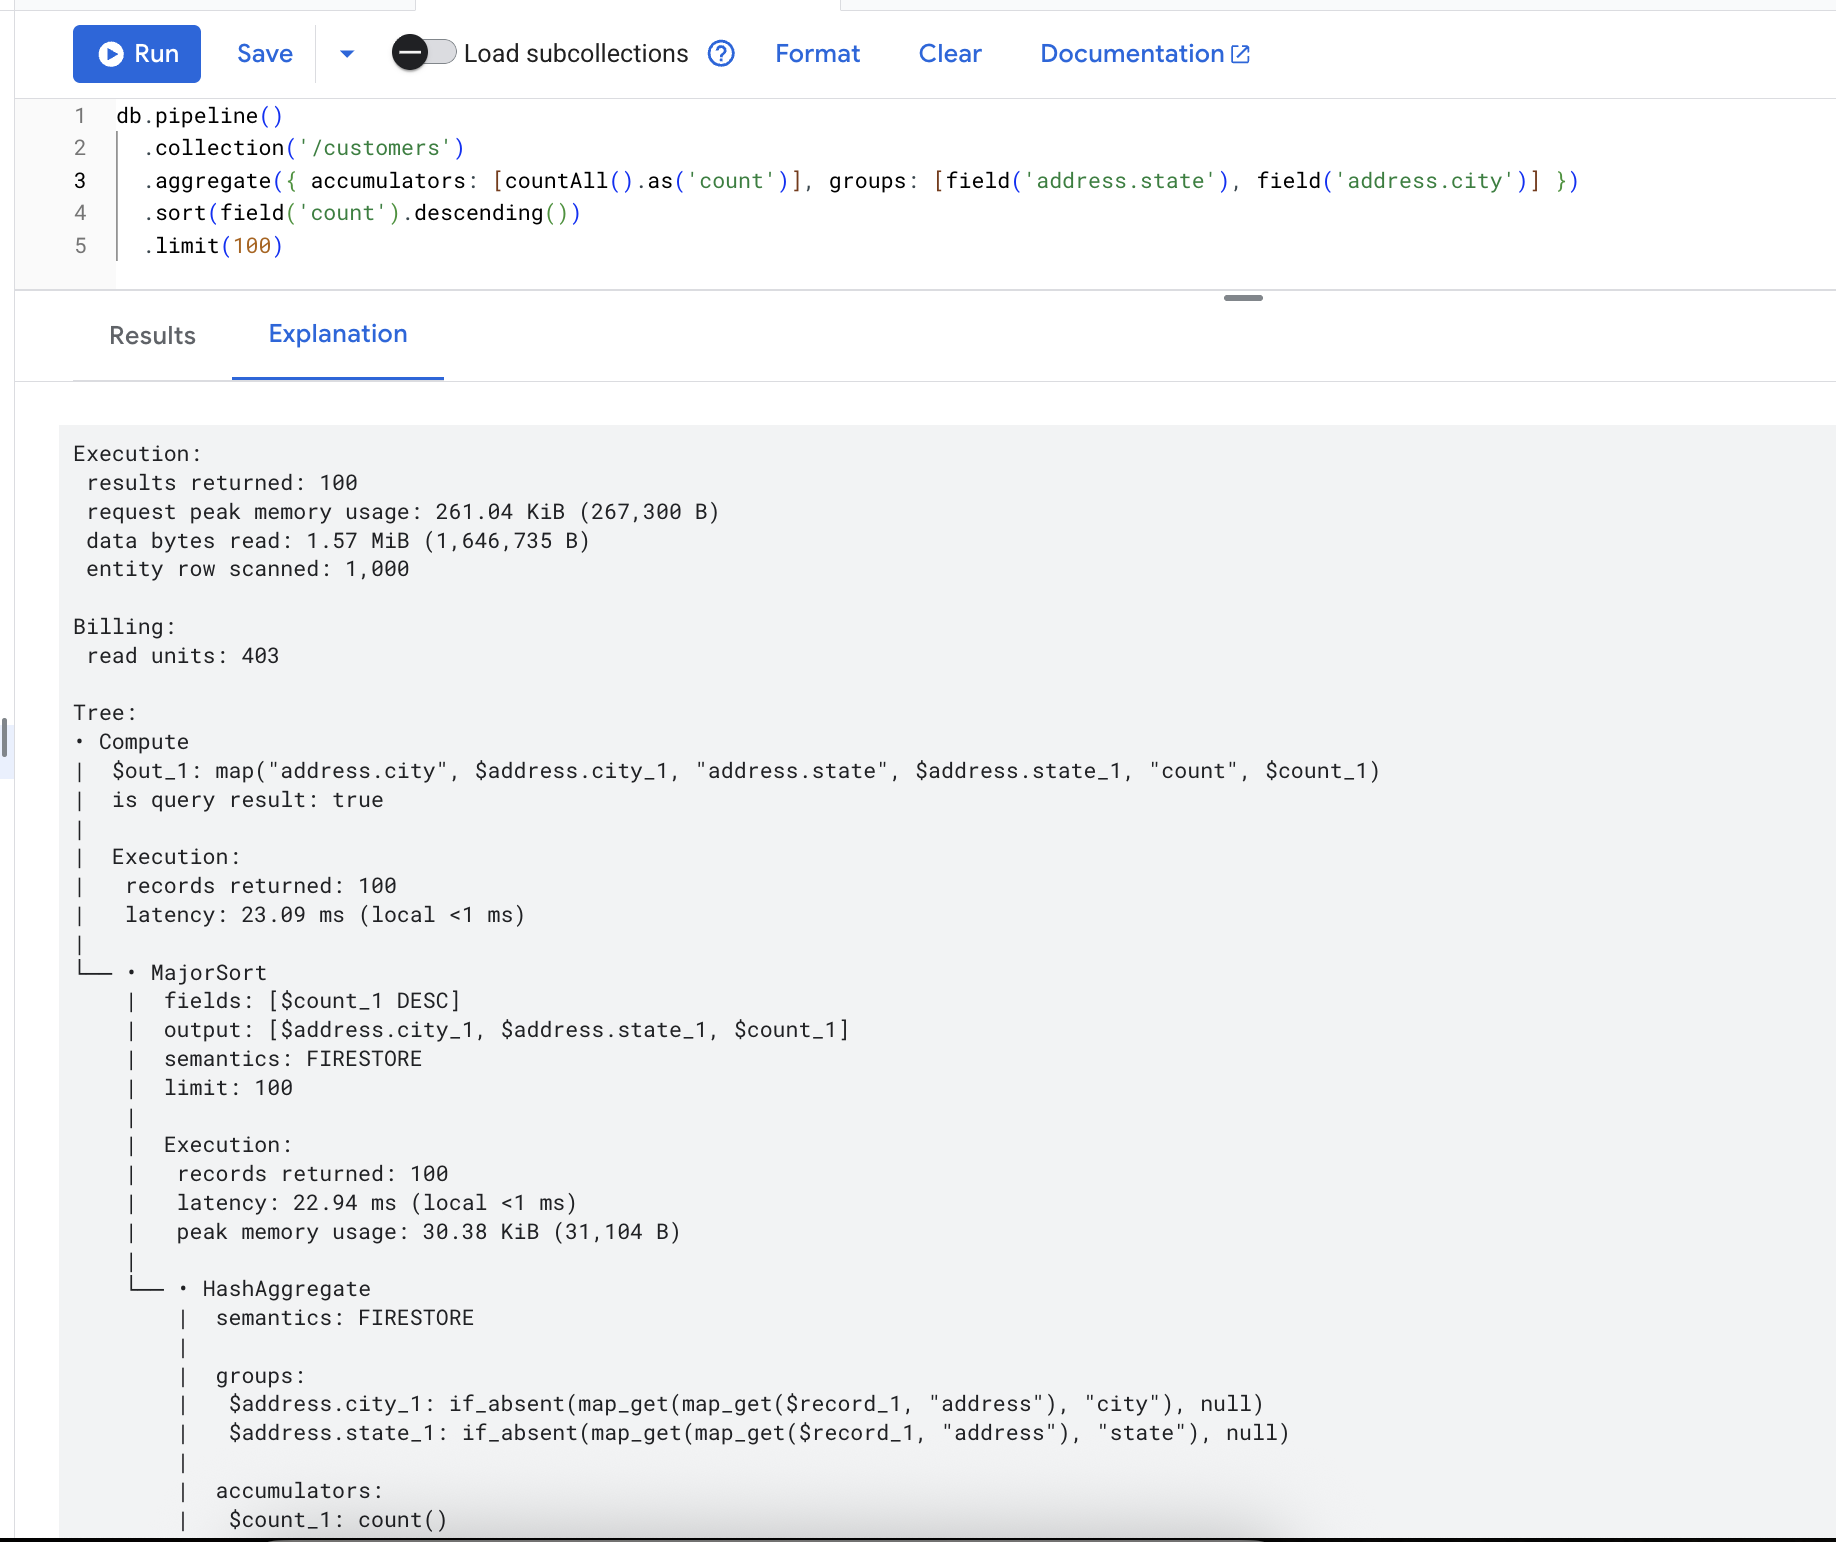
Task: Collapse the results panel using the drag handle
Action: tap(1243, 298)
